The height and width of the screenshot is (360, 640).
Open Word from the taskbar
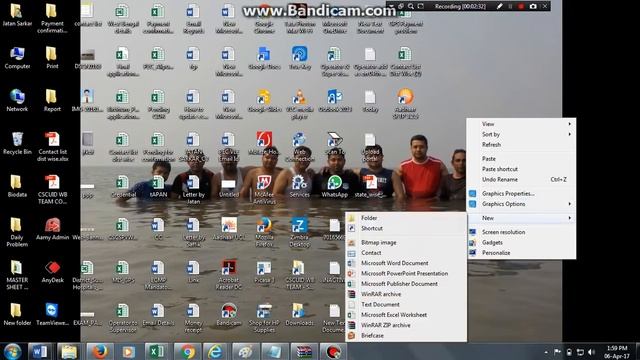coord(40,351)
